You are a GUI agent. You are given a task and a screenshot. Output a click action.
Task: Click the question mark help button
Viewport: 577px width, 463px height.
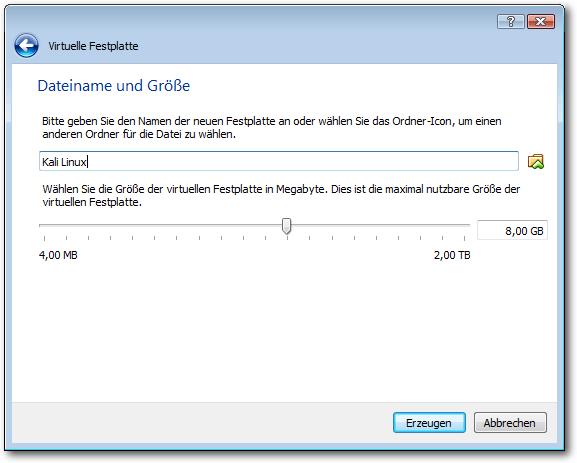(x=510, y=22)
